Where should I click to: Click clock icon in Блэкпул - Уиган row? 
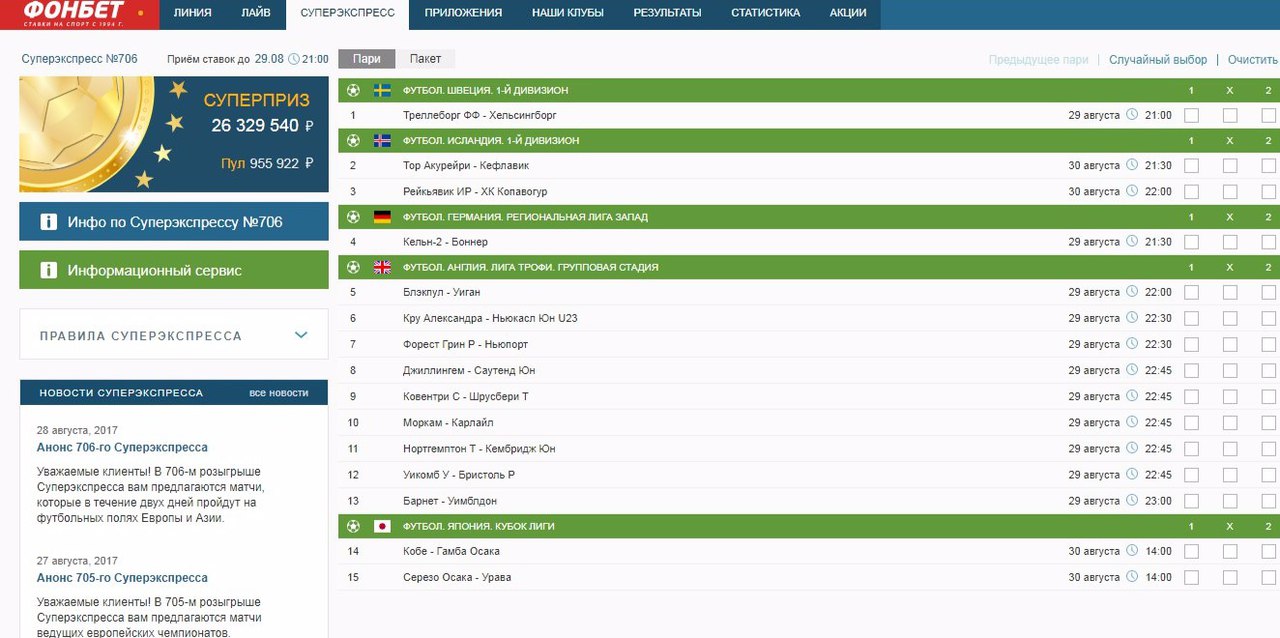click(1132, 292)
